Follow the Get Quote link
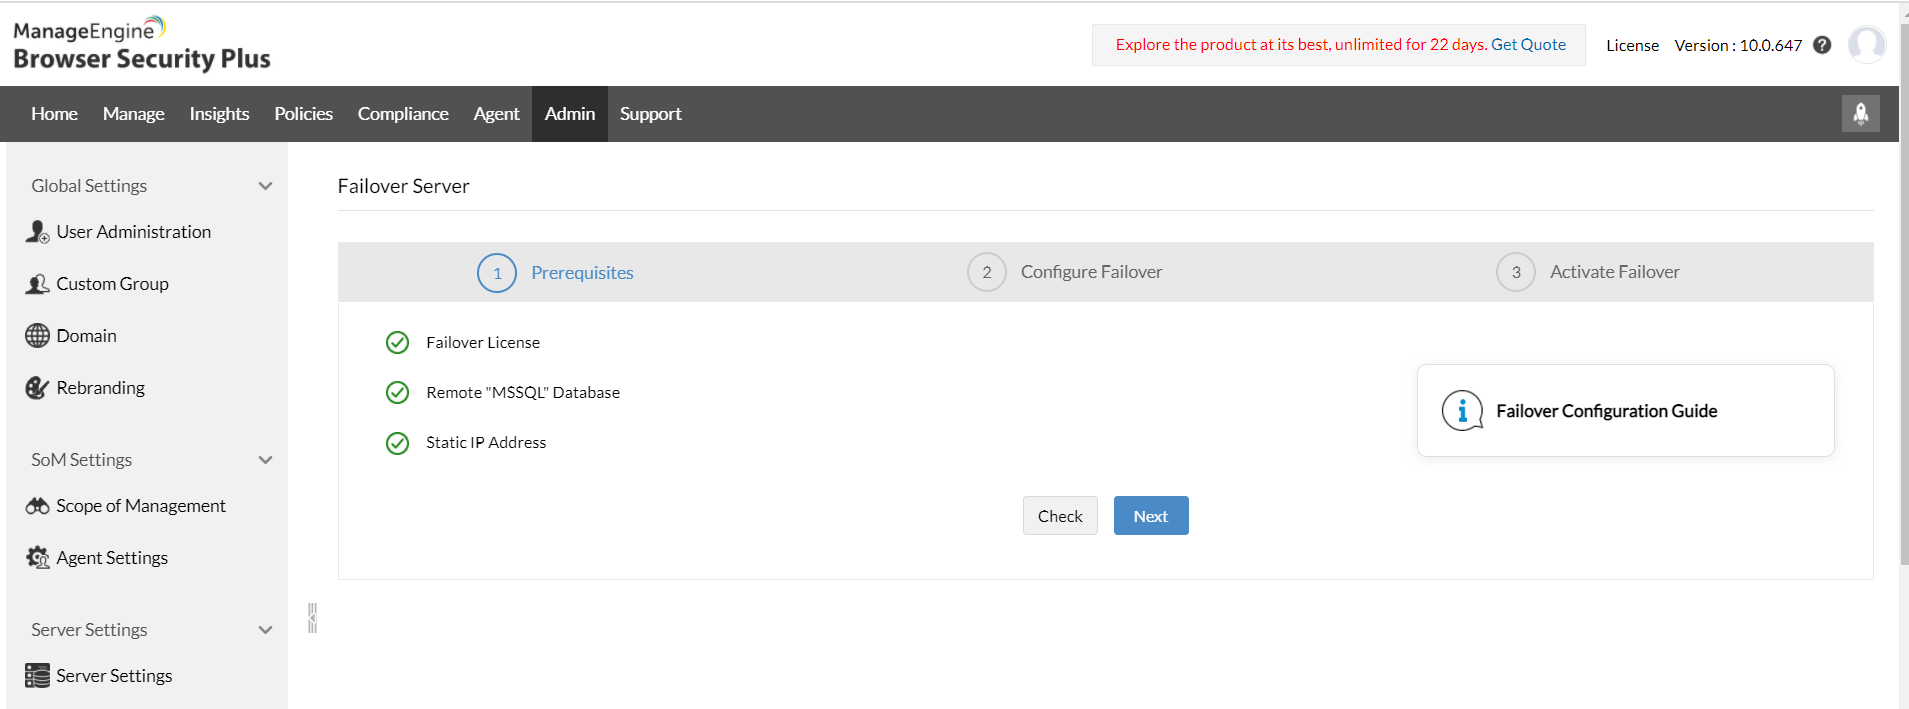 1528,45
